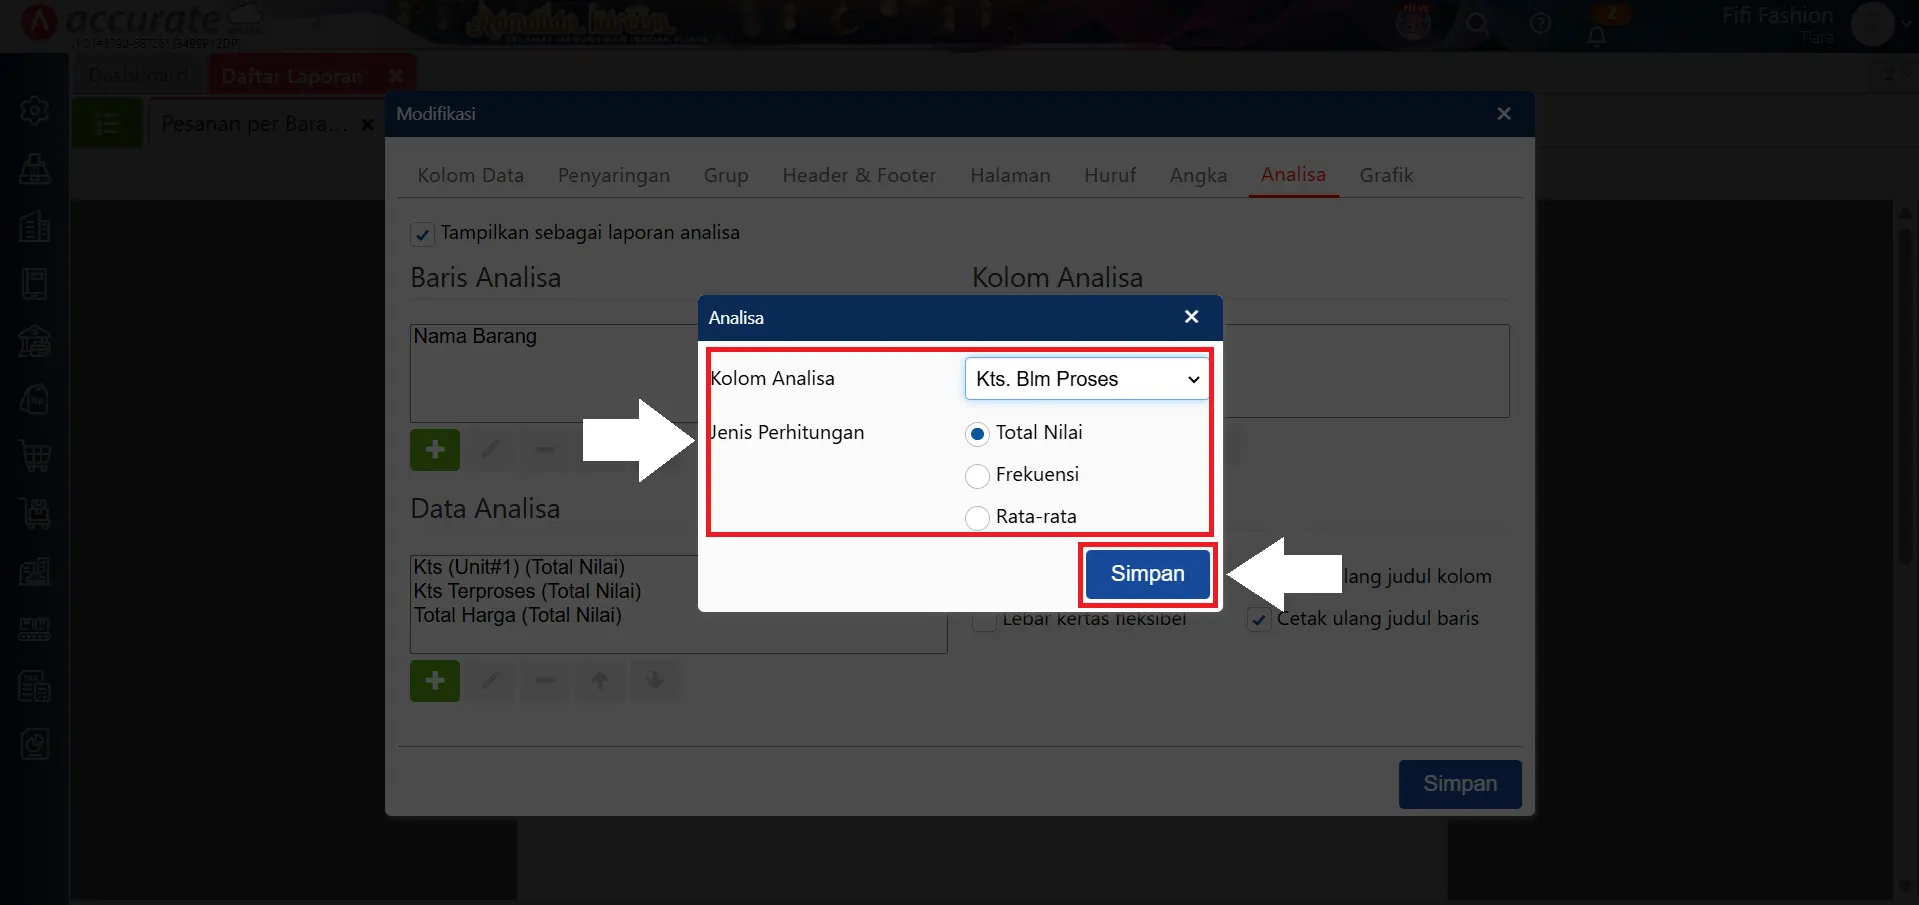Switch to the Penyaringan tab

tap(613, 176)
